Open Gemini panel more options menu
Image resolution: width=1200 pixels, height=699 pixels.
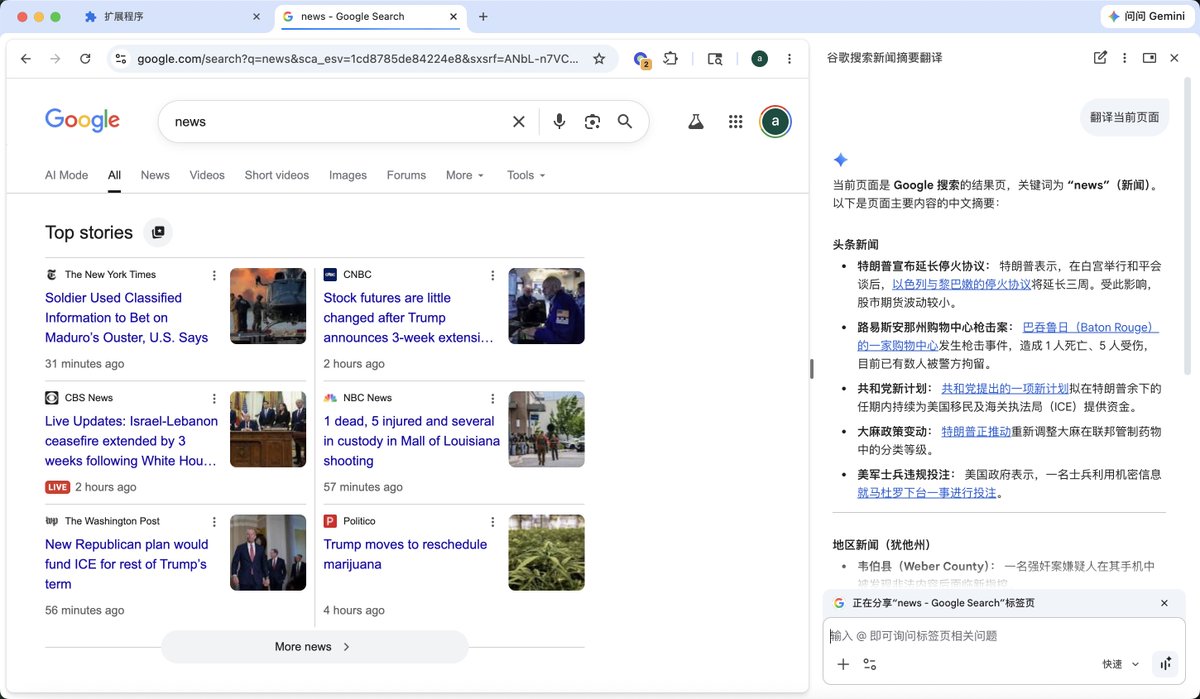[x=1125, y=58]
